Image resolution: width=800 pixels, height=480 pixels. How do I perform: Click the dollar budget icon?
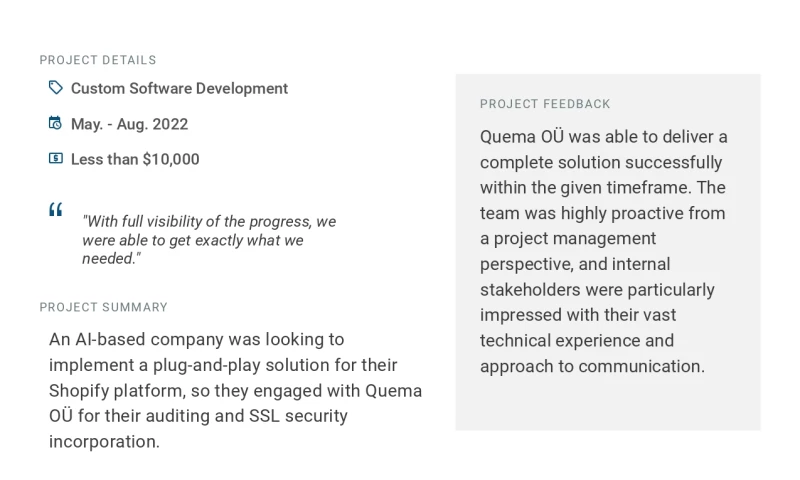click(56, 159)
